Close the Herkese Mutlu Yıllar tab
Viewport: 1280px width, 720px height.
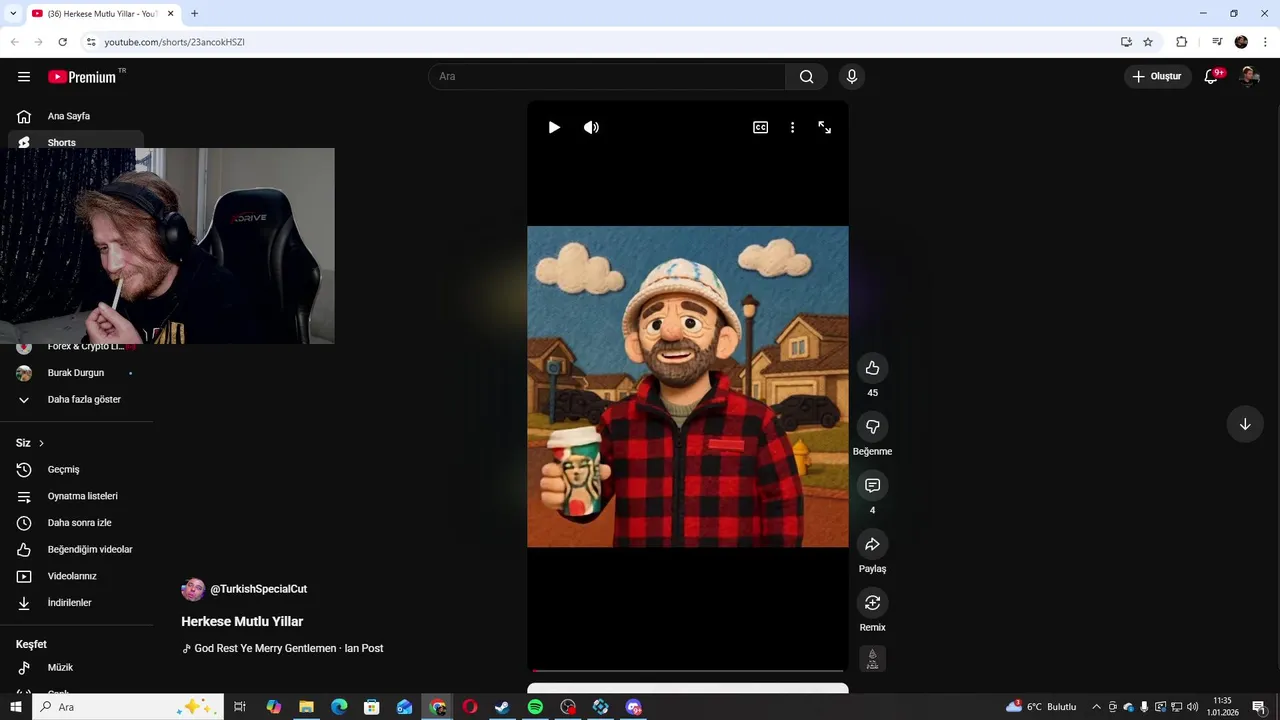[x=171, y=14]
